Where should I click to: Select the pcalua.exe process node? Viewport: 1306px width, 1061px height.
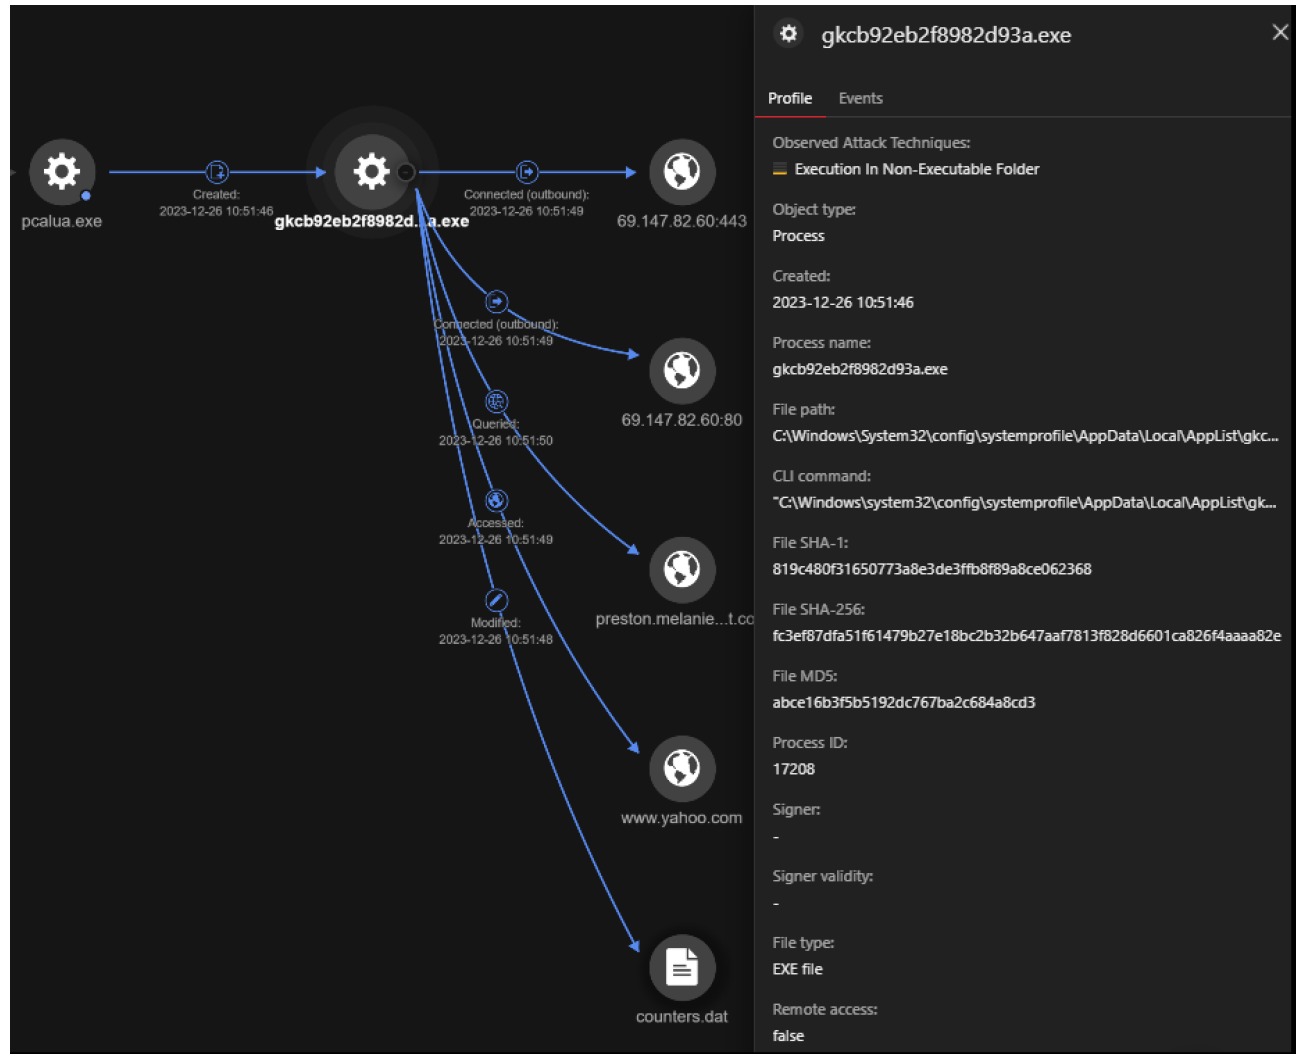click(62, 172)
